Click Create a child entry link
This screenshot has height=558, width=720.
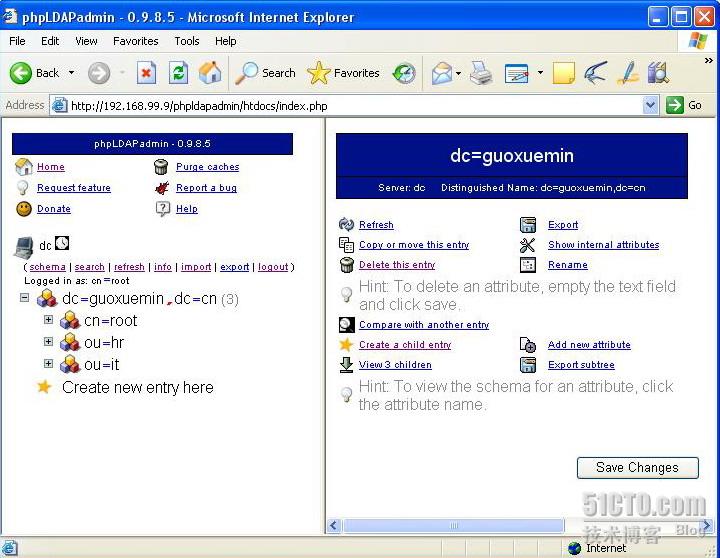click(x=405, y=345)
